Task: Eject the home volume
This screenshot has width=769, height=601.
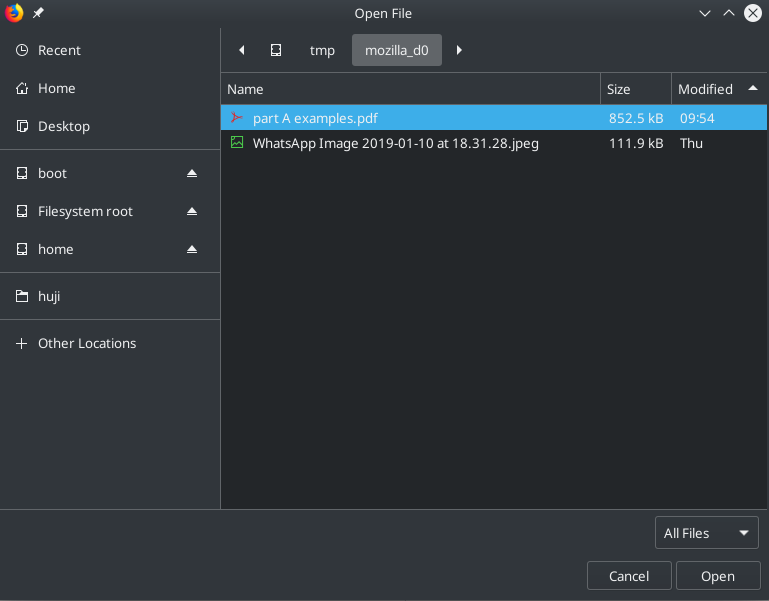Action: (x=192, y=249)
